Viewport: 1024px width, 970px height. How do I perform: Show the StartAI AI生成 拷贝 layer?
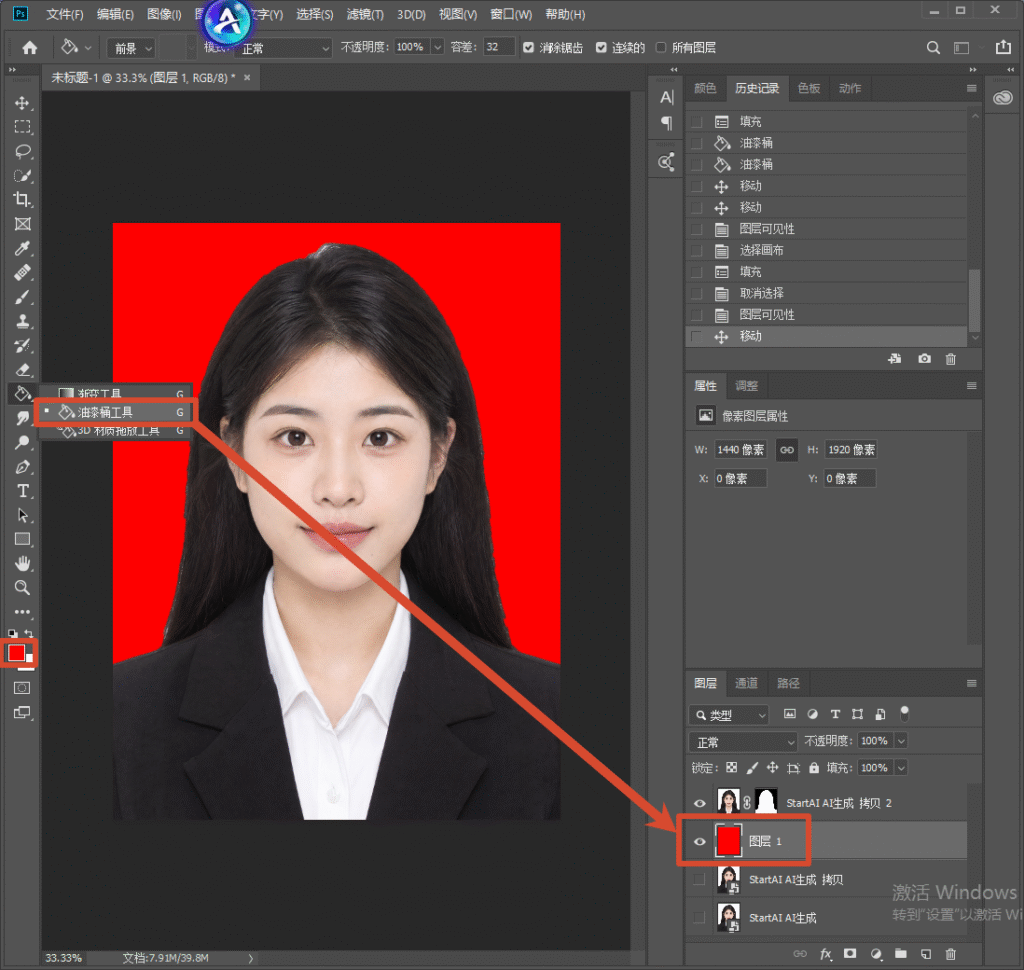pos(699,879)
